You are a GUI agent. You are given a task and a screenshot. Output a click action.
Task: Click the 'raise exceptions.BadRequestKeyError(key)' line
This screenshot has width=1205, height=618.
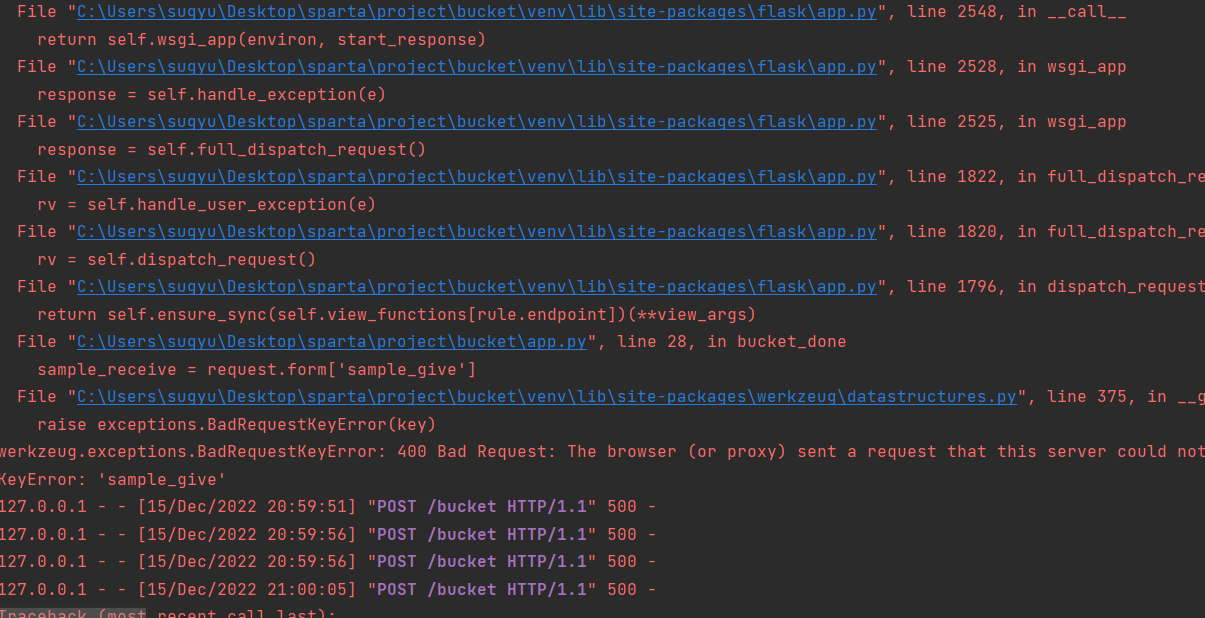tap(236, 425)
